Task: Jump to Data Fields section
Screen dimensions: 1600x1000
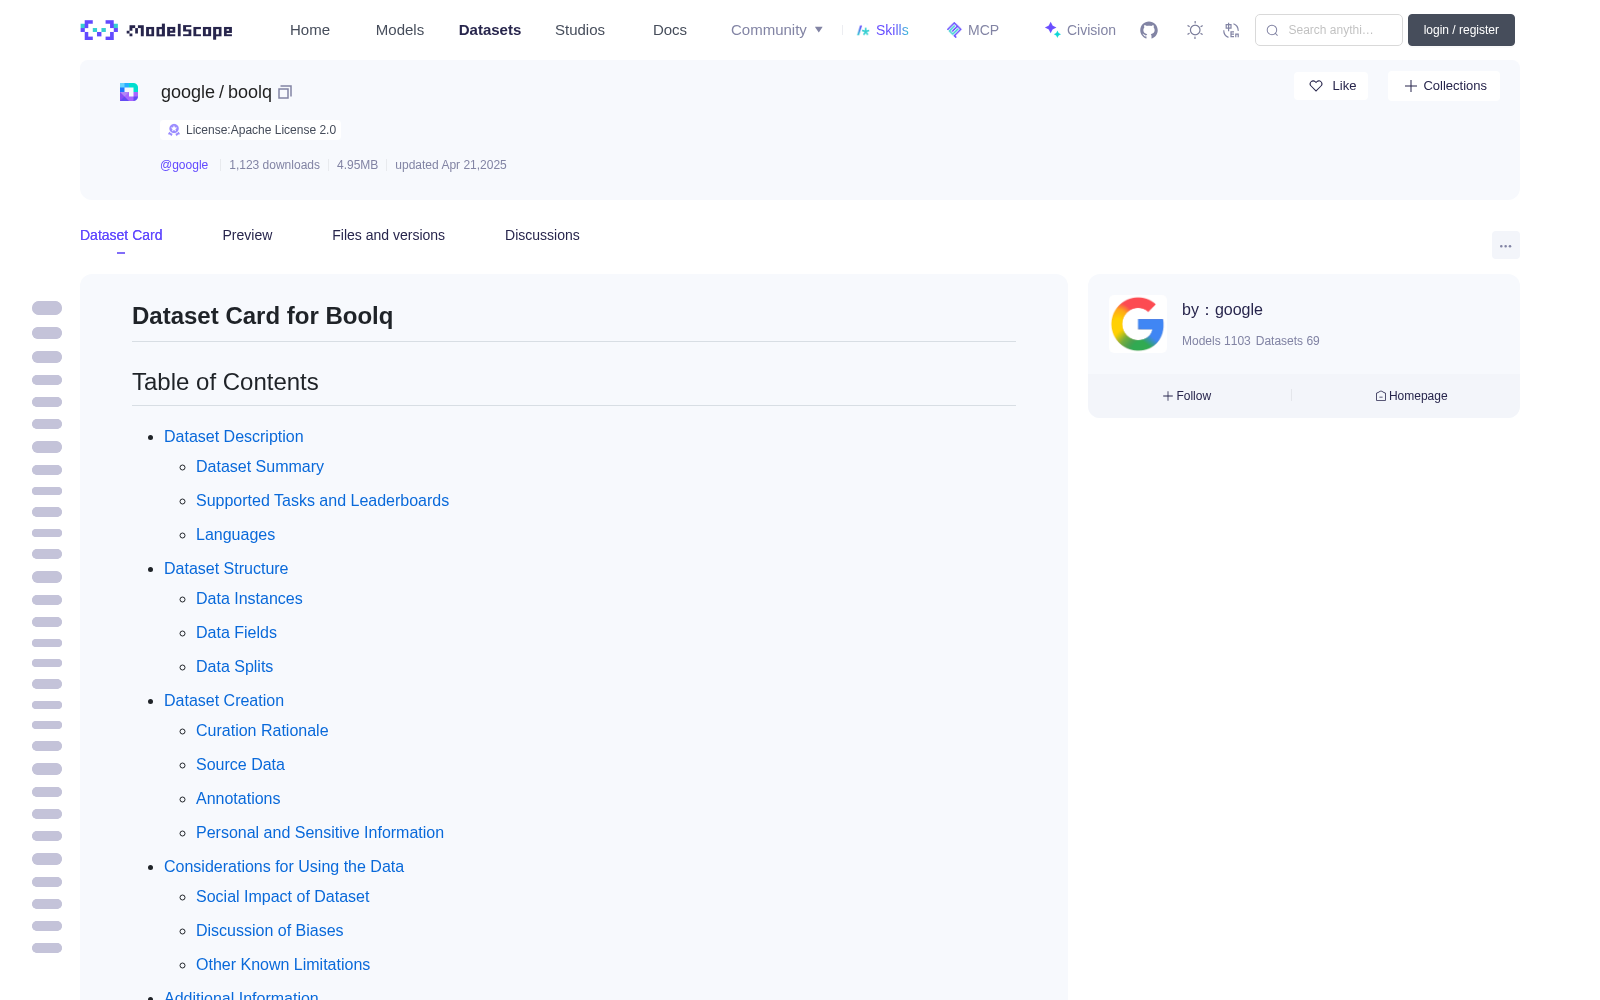Action: [x=236, y=632]
